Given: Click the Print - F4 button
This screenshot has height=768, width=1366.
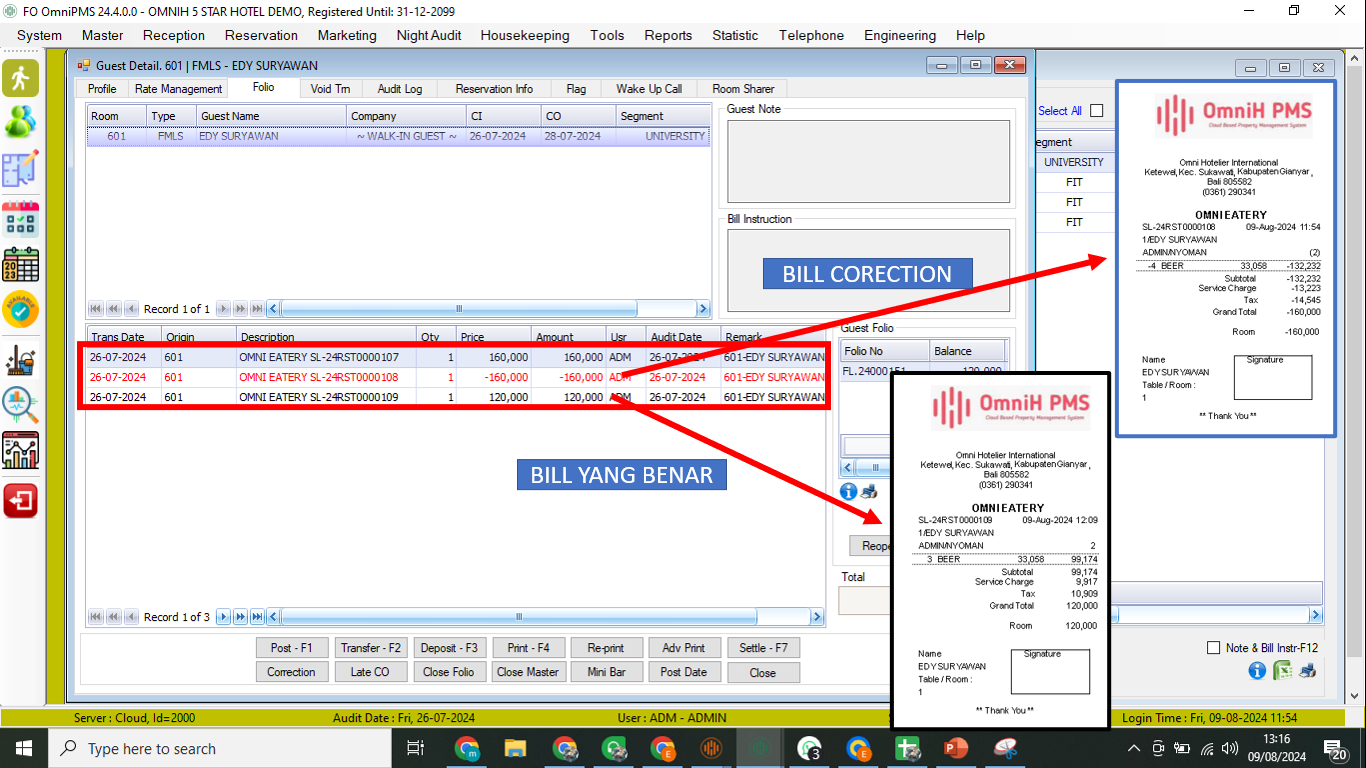Looking at the screenshot, I should (x=527, y=648).
